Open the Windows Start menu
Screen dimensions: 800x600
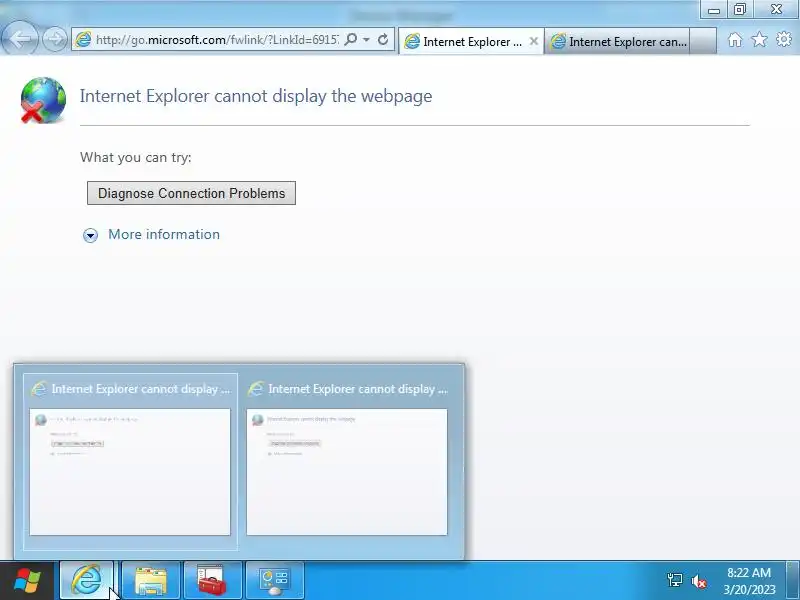tap(27, 581)
